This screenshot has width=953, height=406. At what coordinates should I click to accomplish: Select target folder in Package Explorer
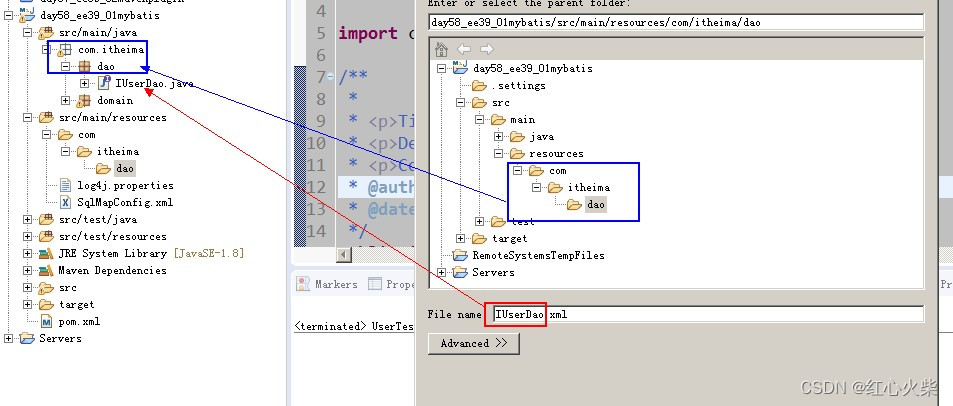coord(77,304)
